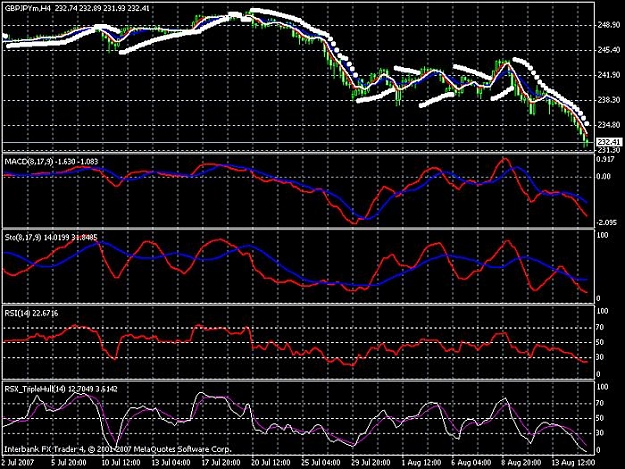Click the 25 Jul 04:00 time label

[x=320, y=463]
